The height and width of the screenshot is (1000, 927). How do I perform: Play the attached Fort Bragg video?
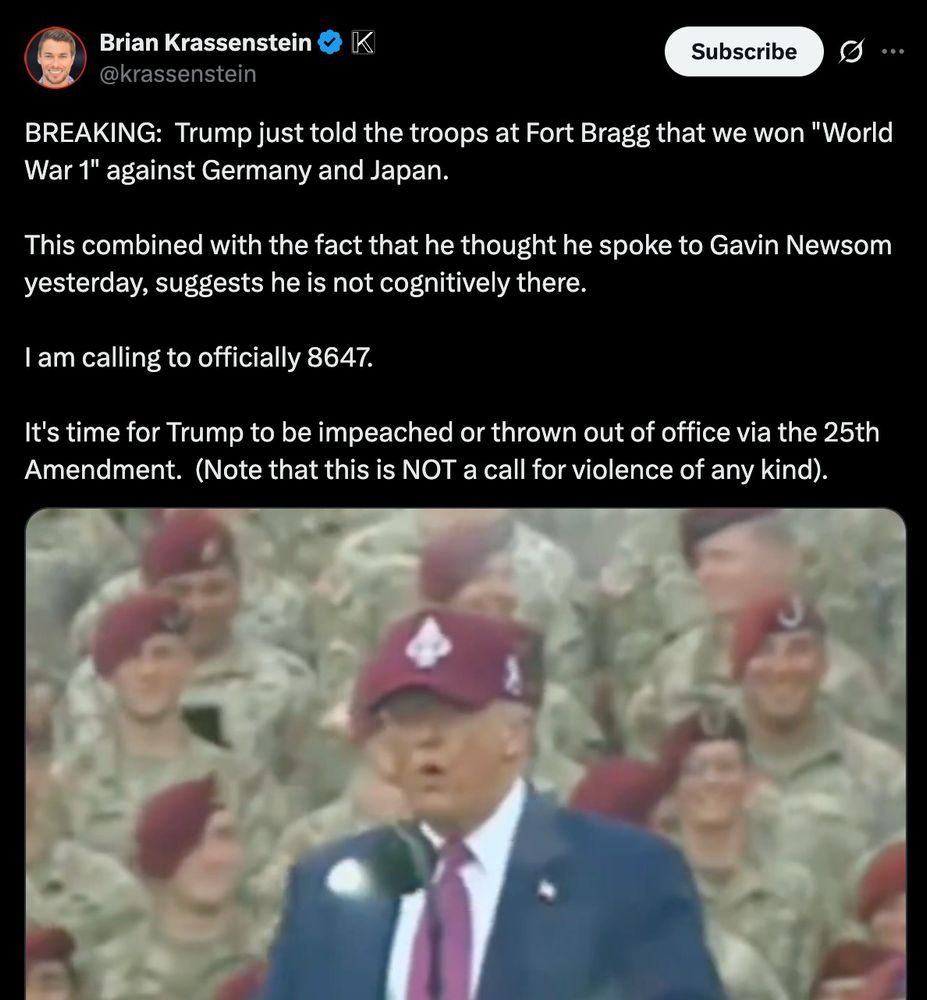tap(465, 754)
